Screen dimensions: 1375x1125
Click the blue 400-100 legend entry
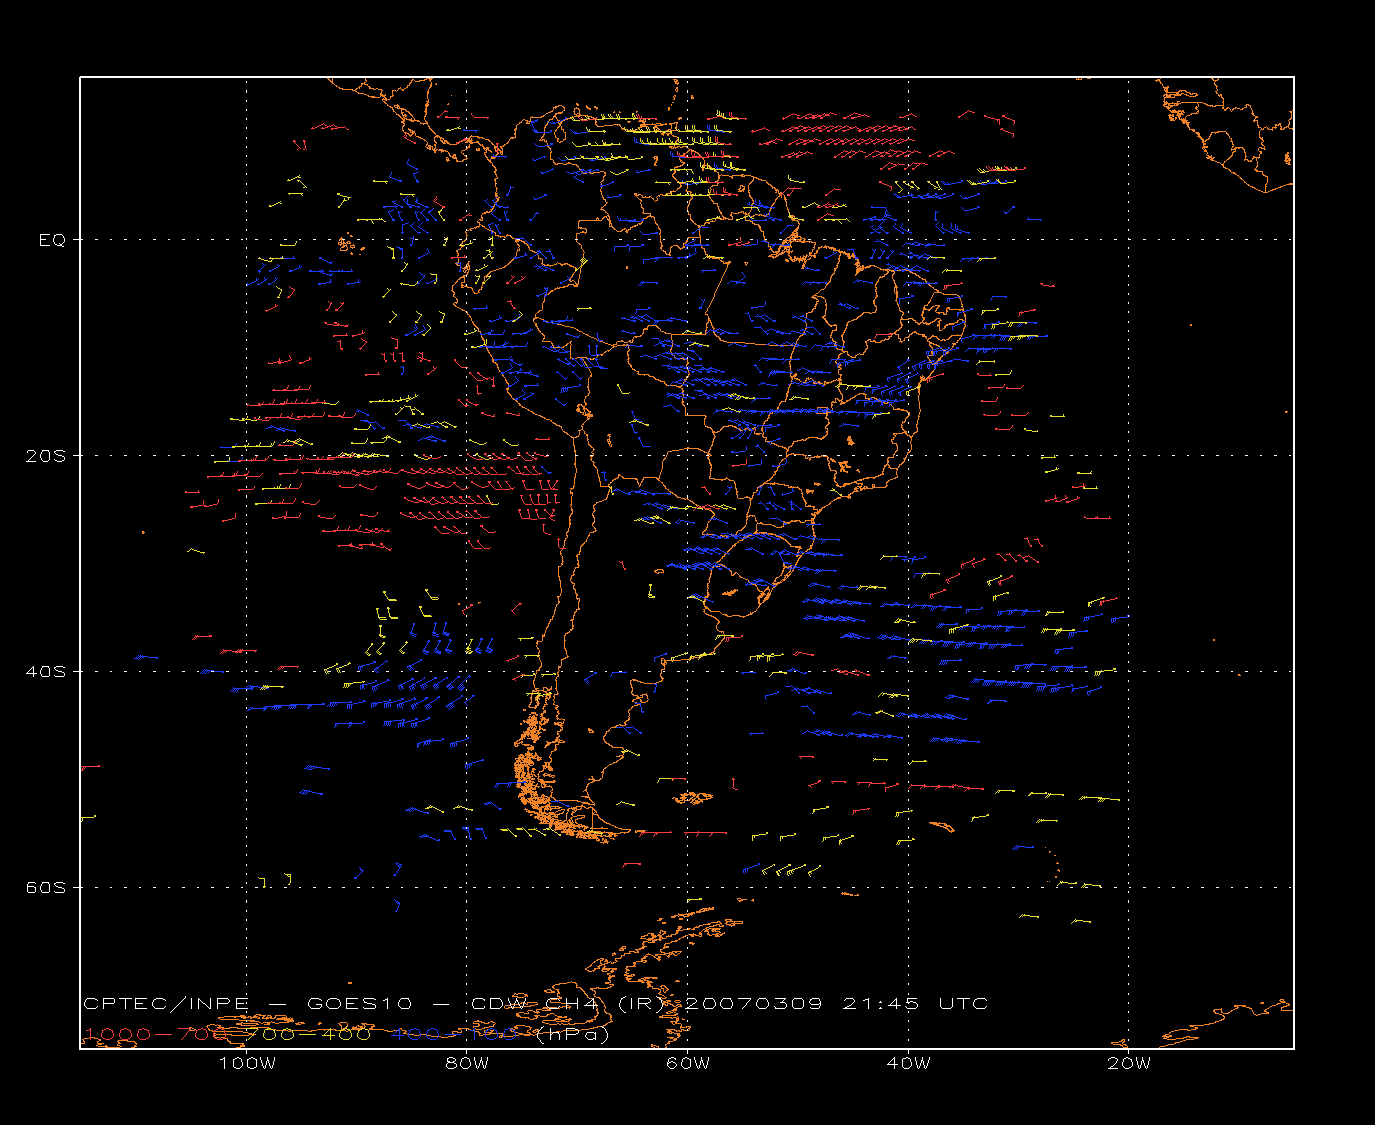454,1034
